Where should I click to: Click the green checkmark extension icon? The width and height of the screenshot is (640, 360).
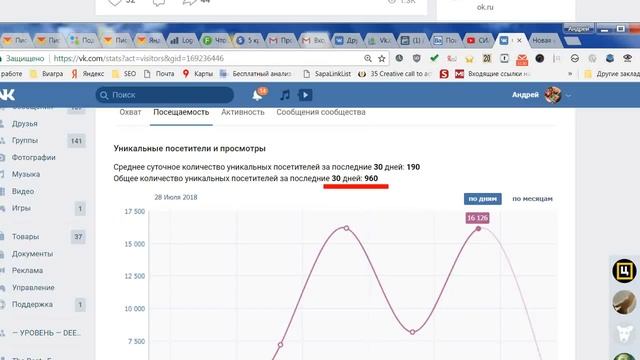(434, 58)
